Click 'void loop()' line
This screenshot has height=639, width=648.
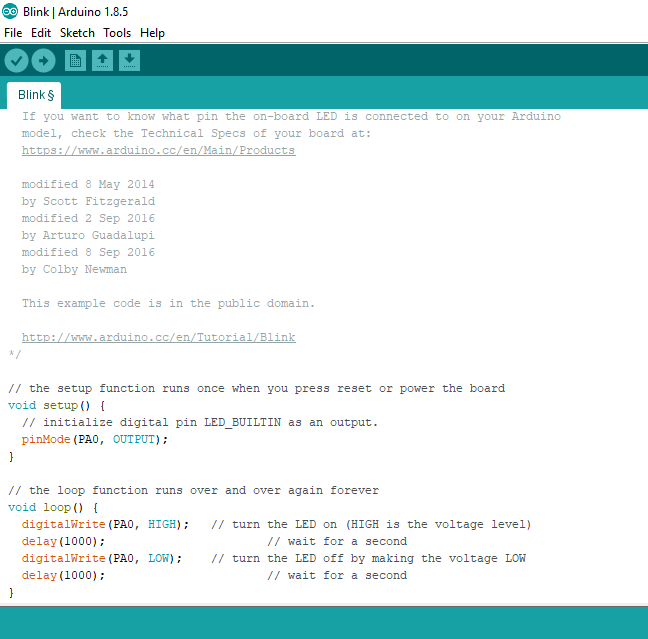coord(53,508)
